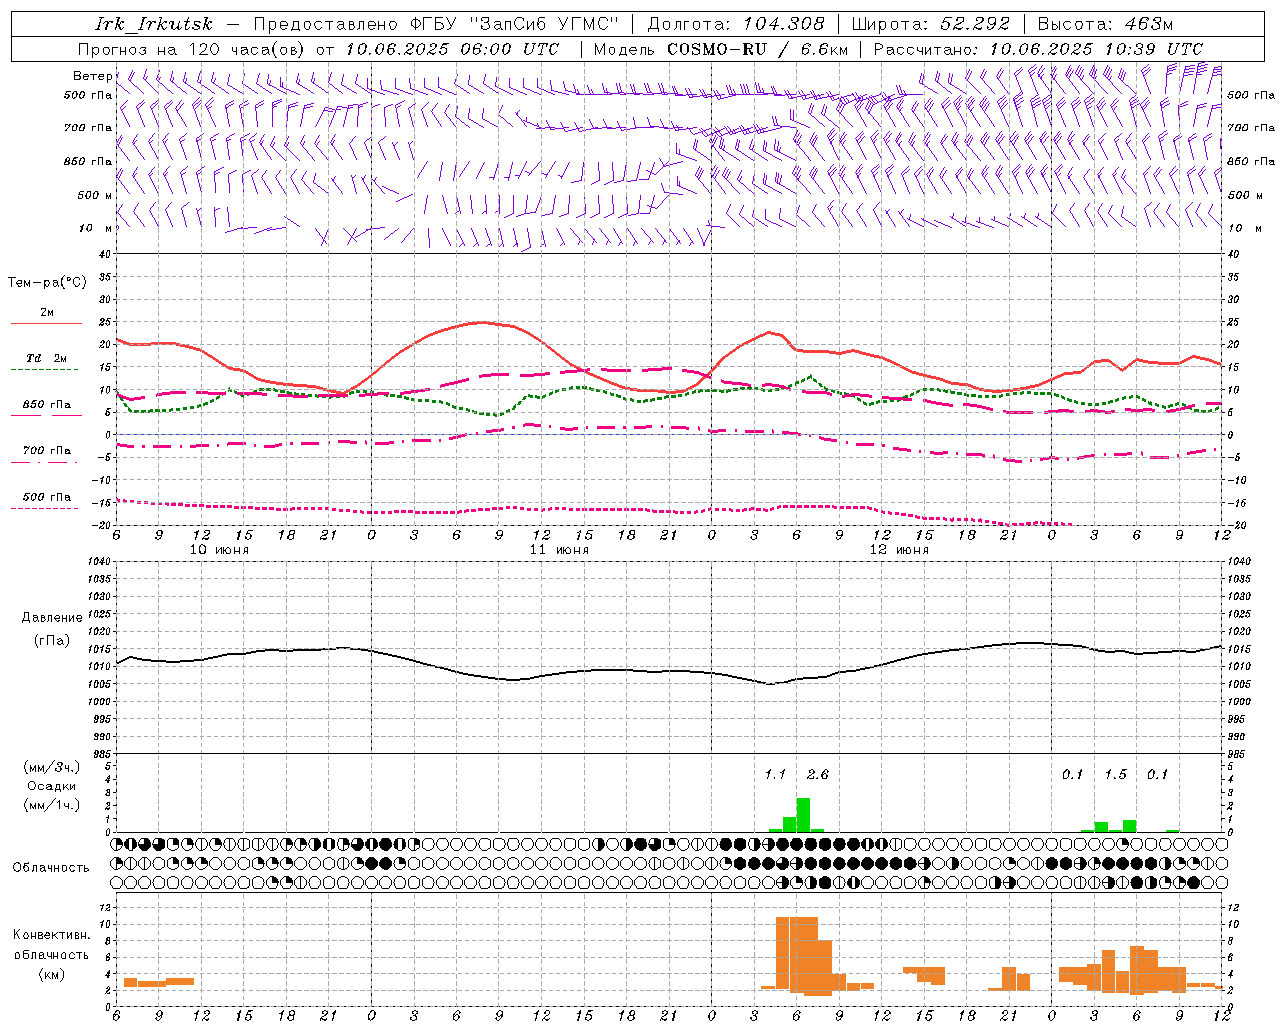
Task: Select the "(мм/1ч.)" precipitation unit label
Action: (x=51, y=805)
